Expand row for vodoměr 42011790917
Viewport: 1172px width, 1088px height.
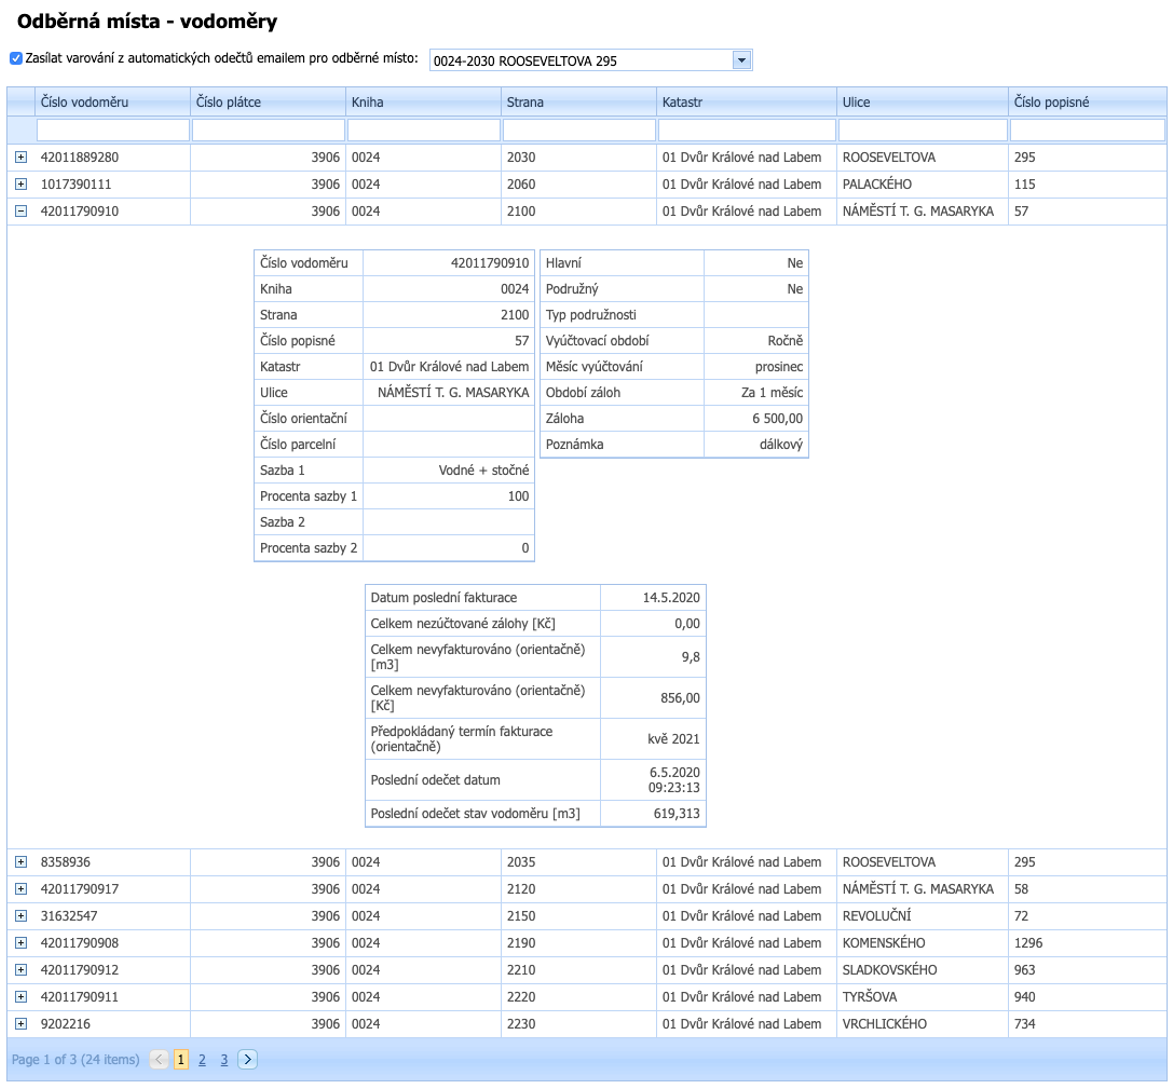20,889
